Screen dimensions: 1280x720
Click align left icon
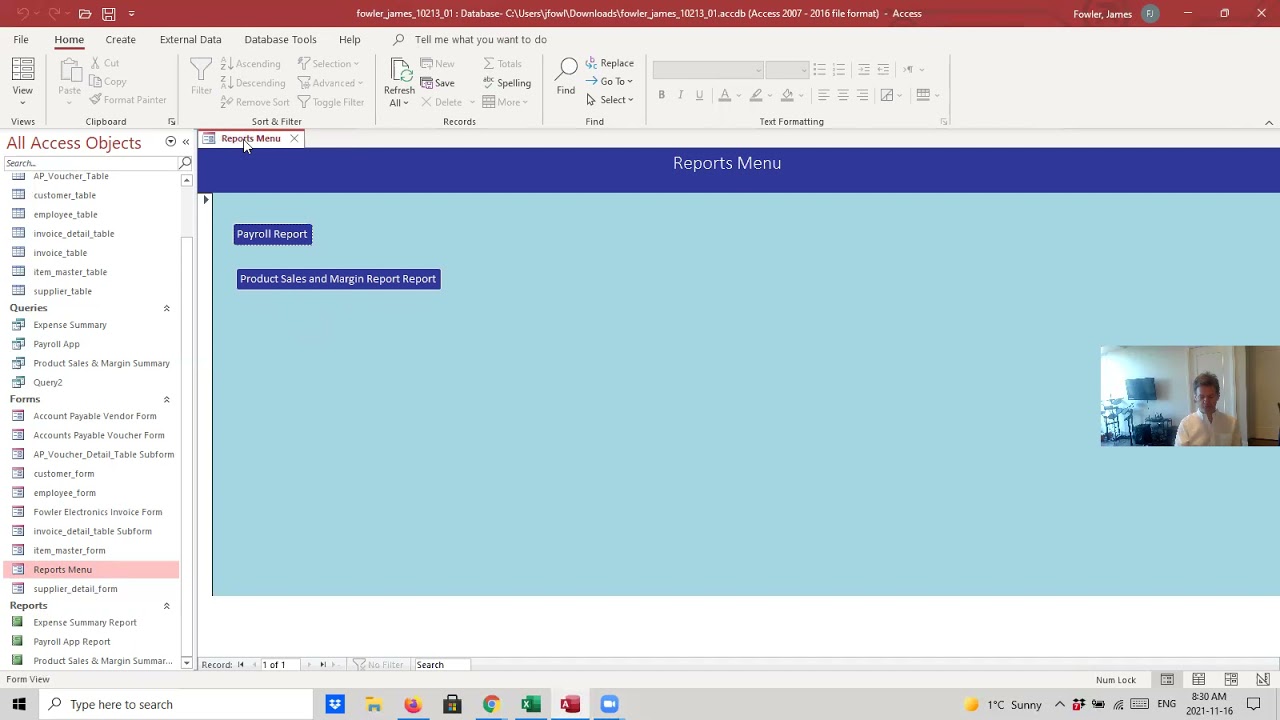(823, 95)
